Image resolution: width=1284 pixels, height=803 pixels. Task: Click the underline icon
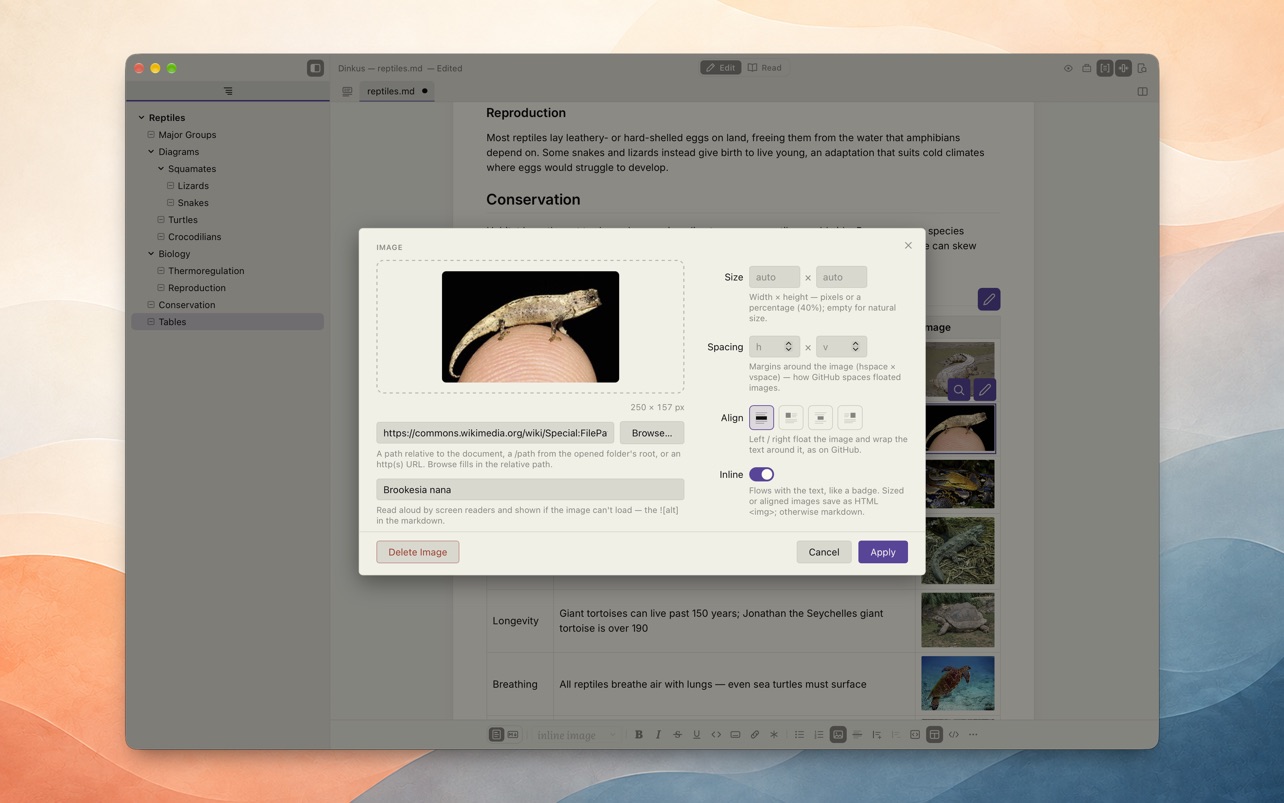[697, 735]
